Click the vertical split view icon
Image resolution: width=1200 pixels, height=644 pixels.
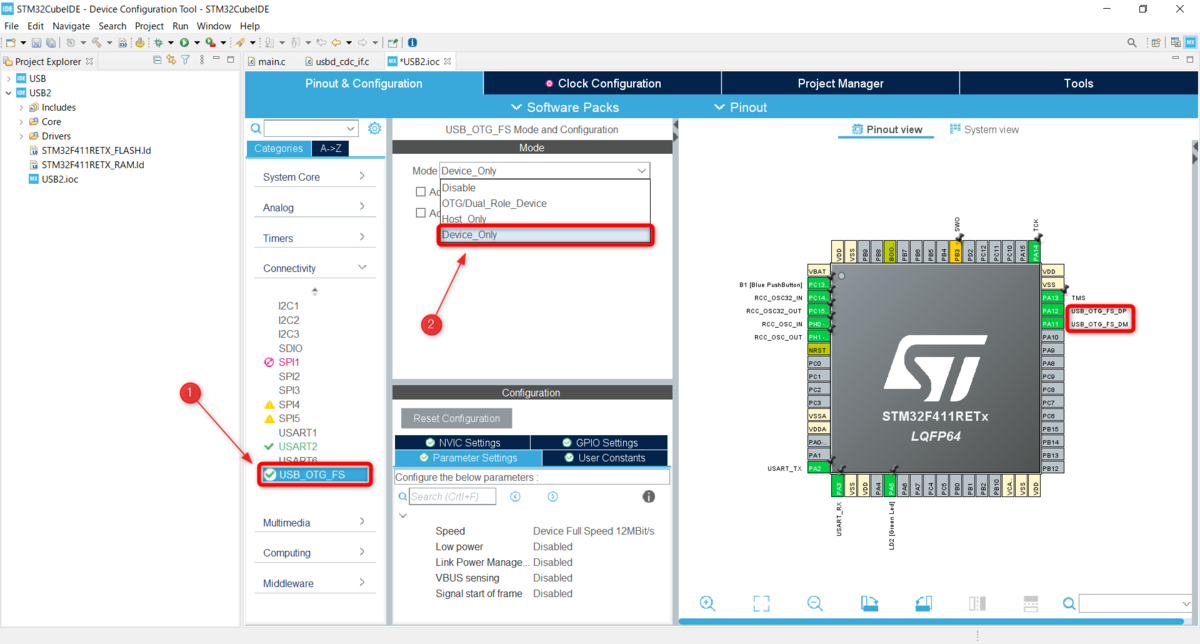click(977, 603)
